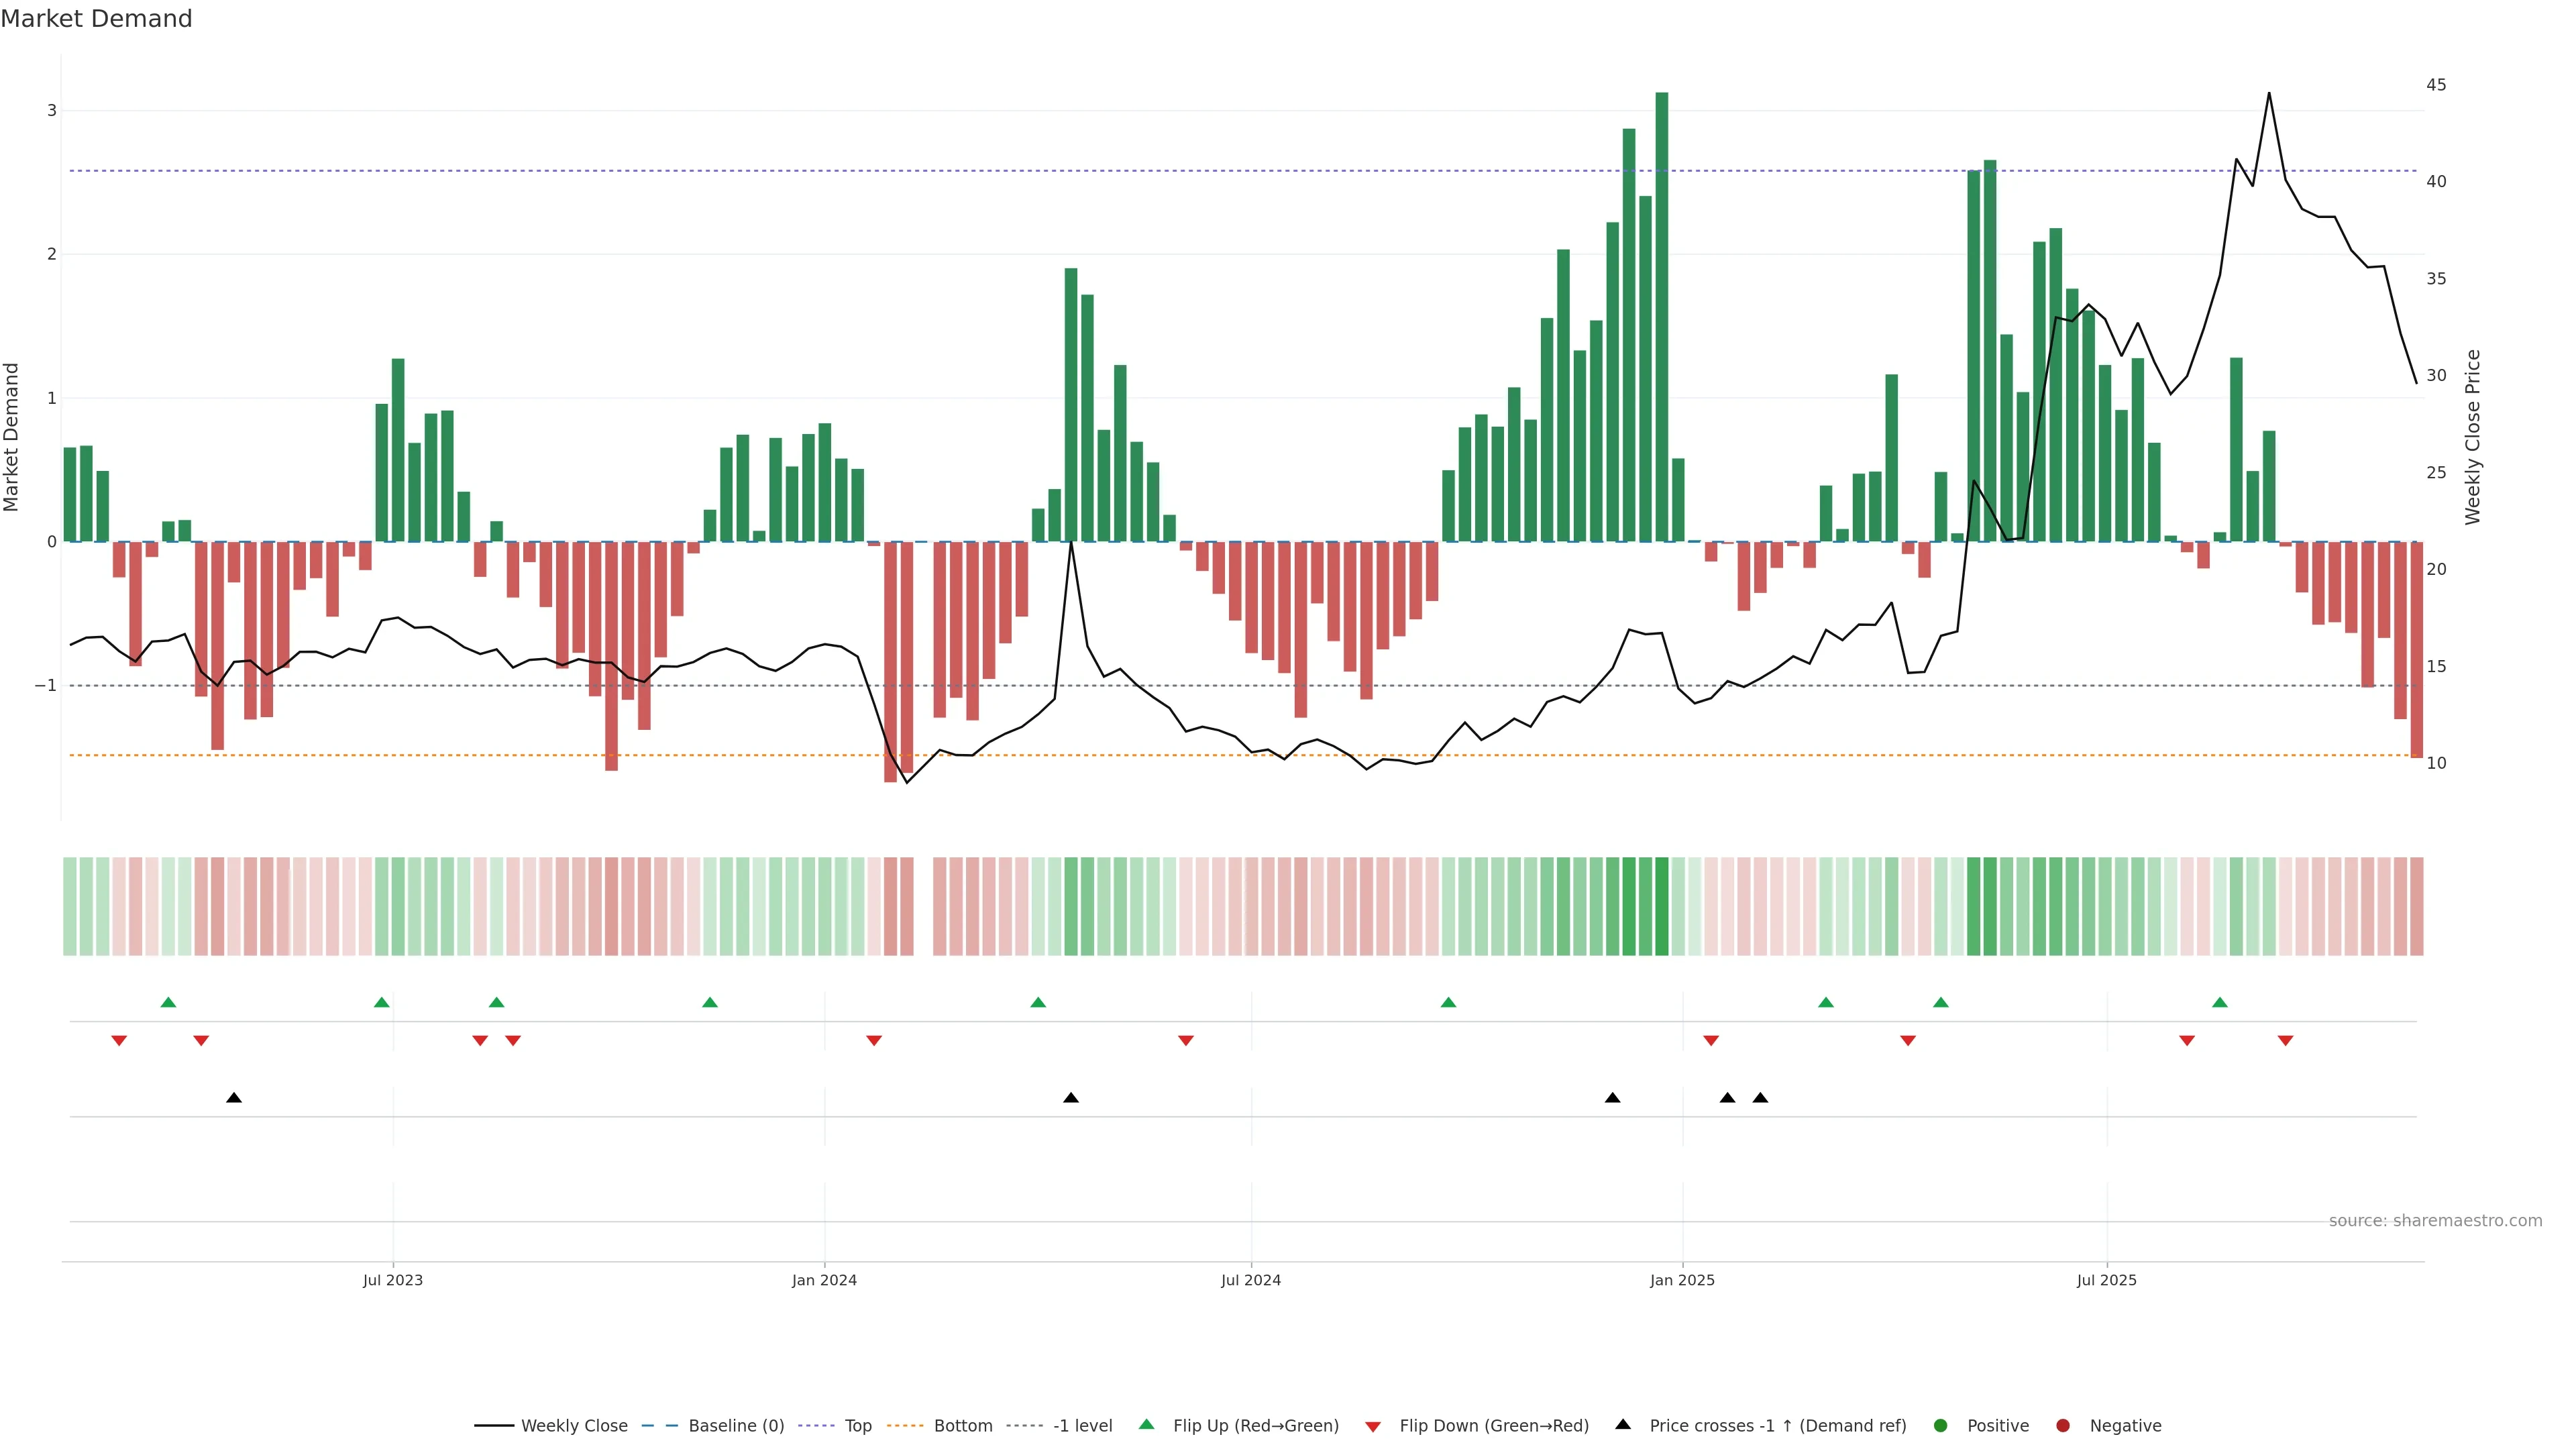Select the leftmost black price-cross triangle
The height and width of the screenshot is (1449, 2576).
tap(234, 1098)
